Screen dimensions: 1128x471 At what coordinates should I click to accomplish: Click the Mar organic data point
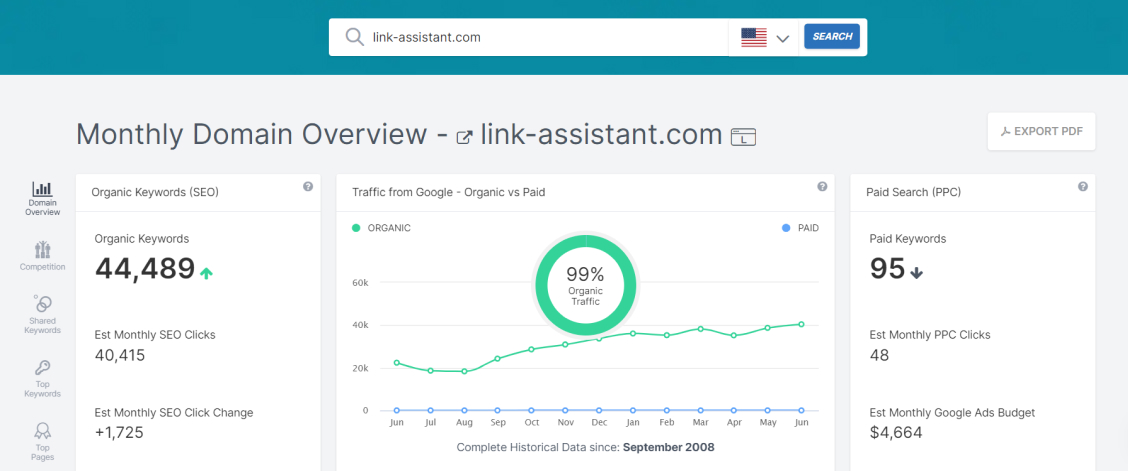pos(700,329)
